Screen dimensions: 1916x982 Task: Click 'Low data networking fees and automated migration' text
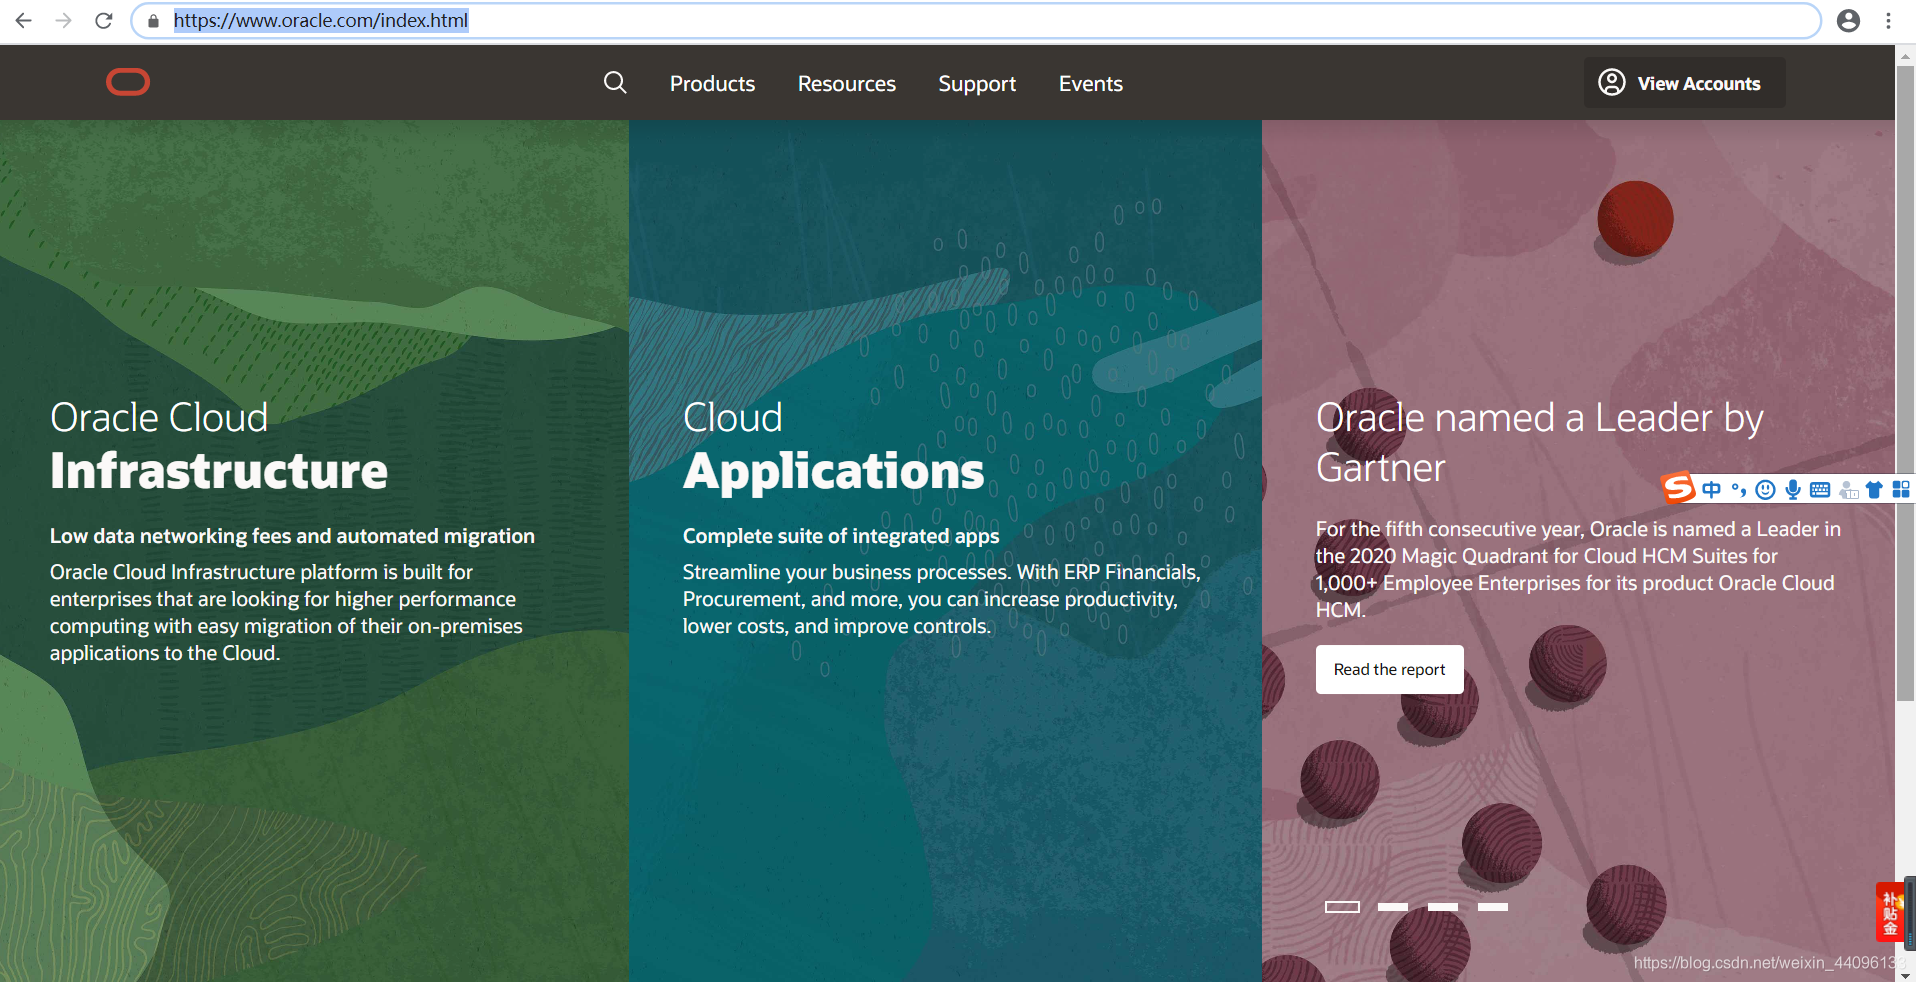292,536
